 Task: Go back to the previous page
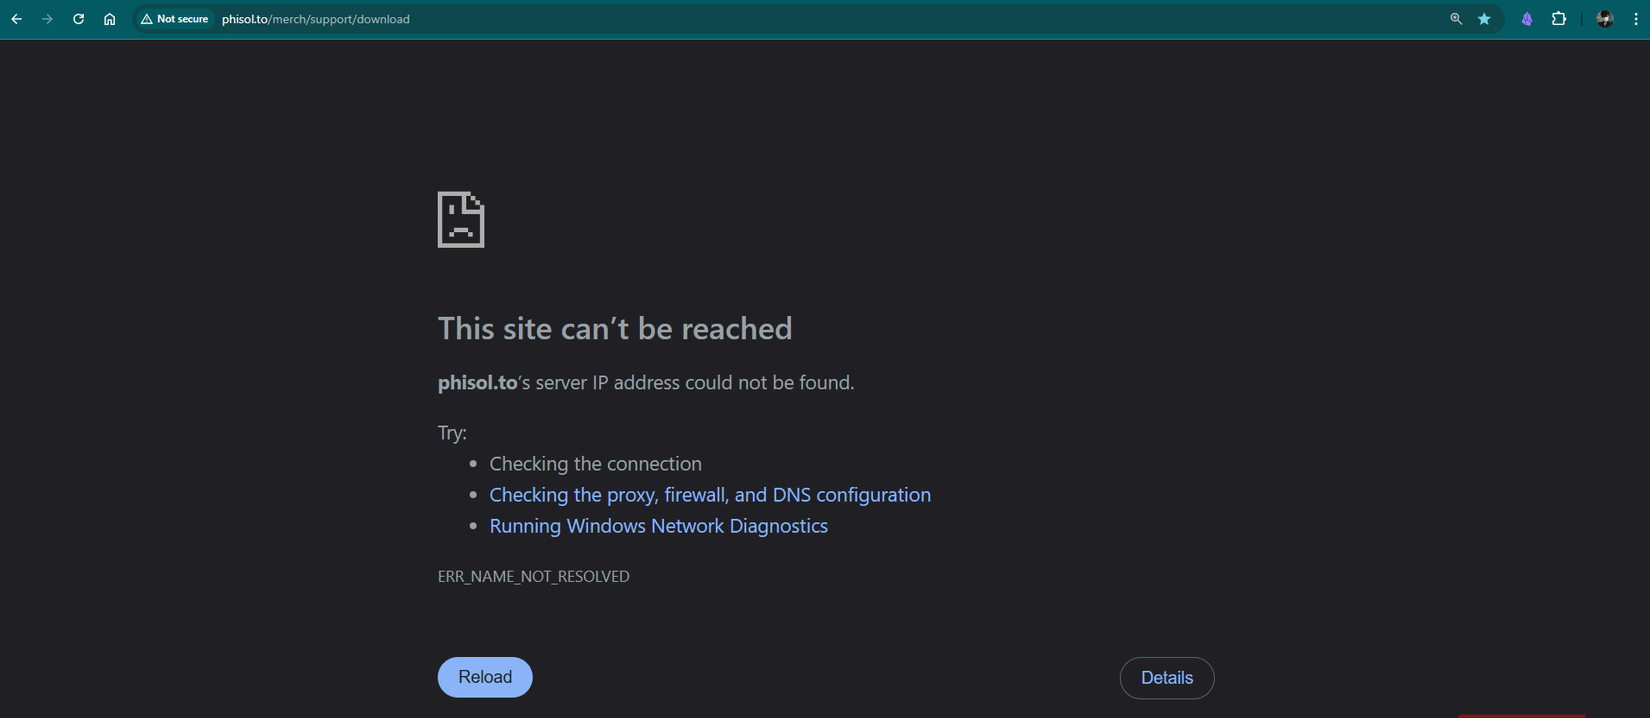[16, 19]
